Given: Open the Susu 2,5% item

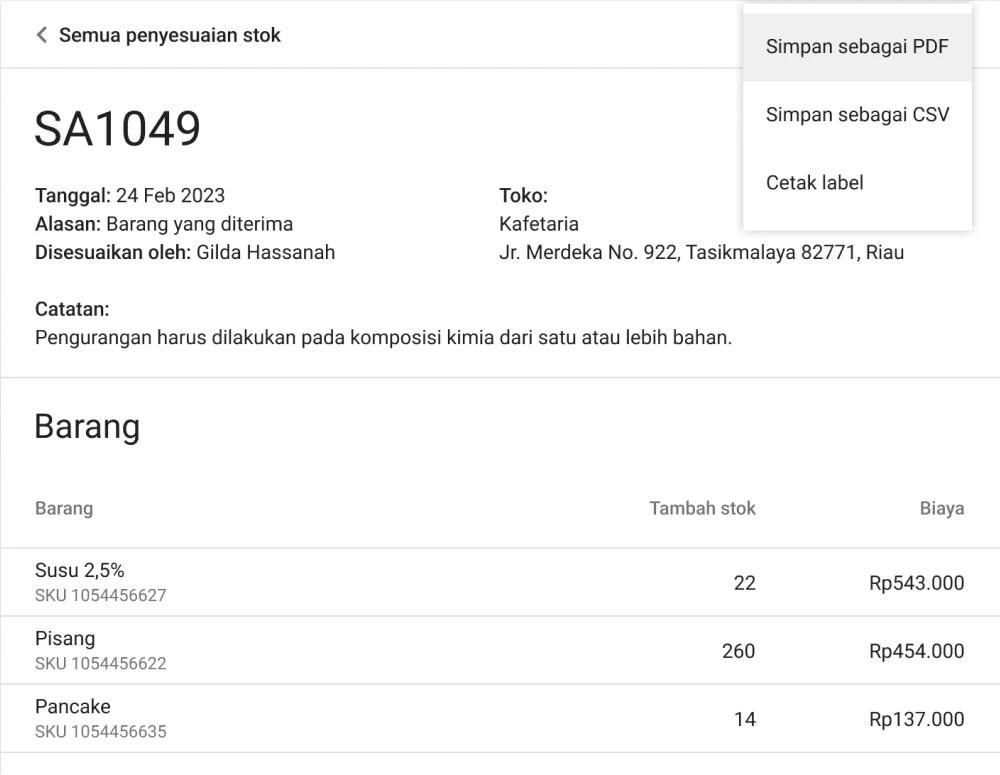Looking at the screenshot, I should (80, 571).
